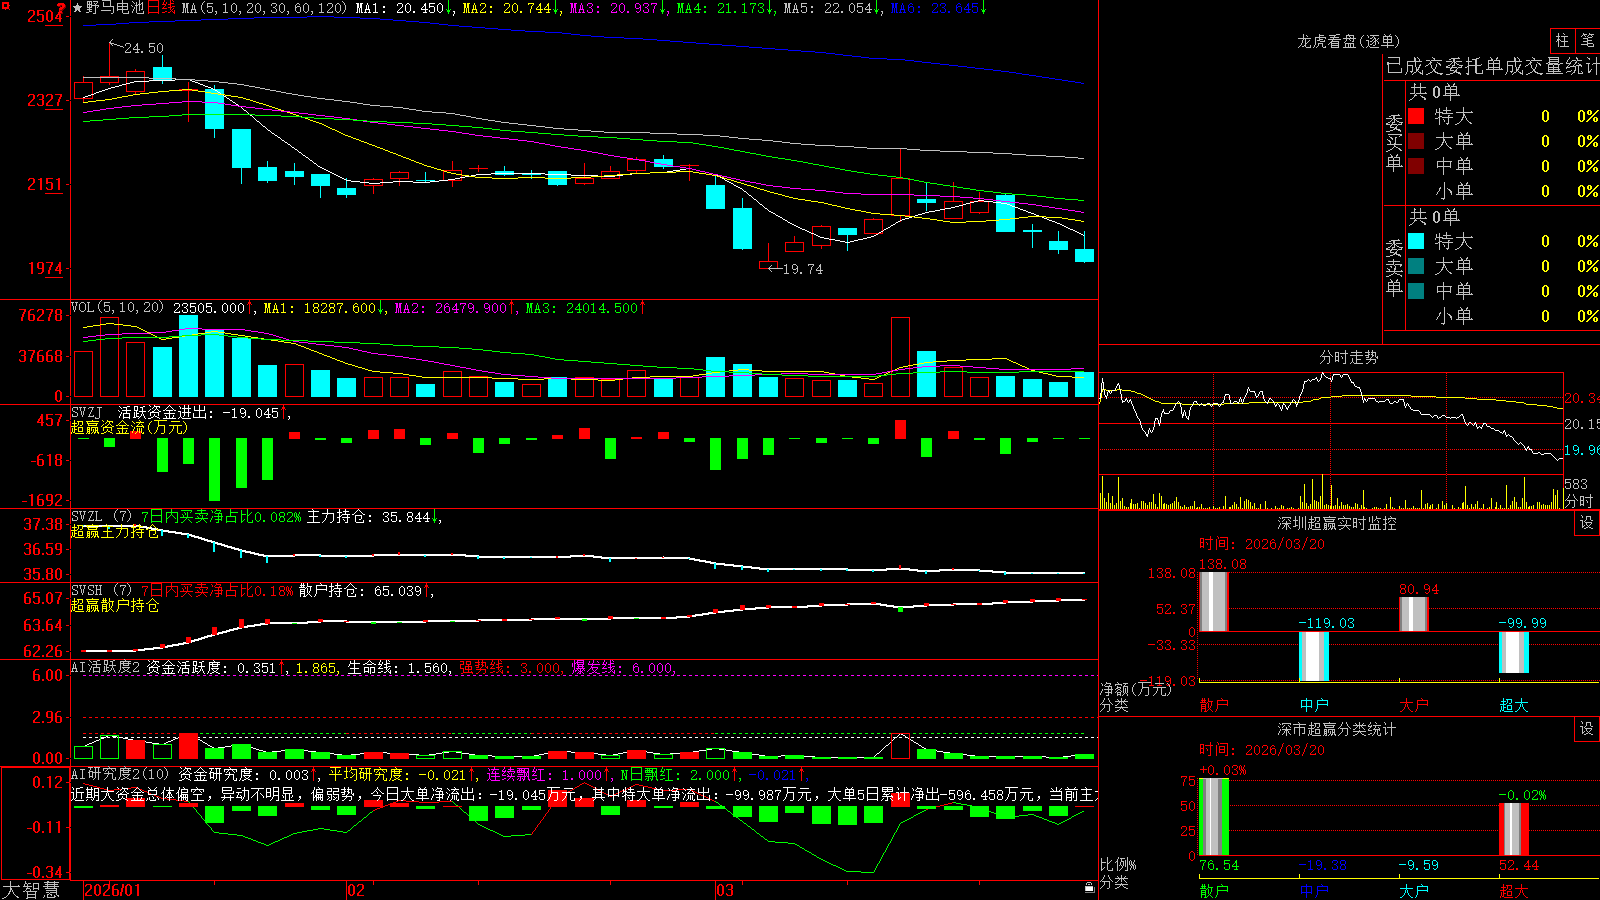
Task: Open VOL(5,10,20) indicator parameters
Action: click(117, 308)
